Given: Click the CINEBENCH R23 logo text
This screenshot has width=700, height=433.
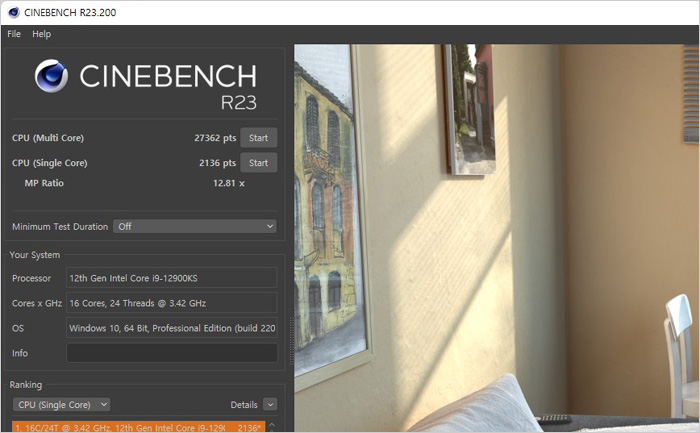Looking at the screenshot, I should tap(168, 86).
